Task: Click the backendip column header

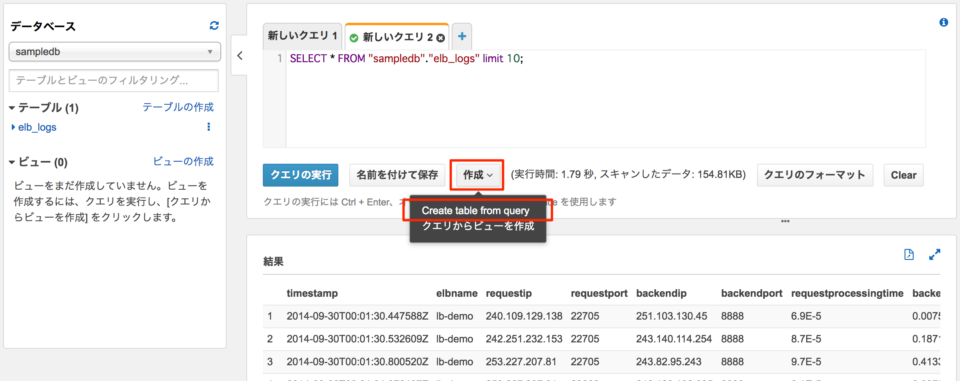Action: pos(662,293)
